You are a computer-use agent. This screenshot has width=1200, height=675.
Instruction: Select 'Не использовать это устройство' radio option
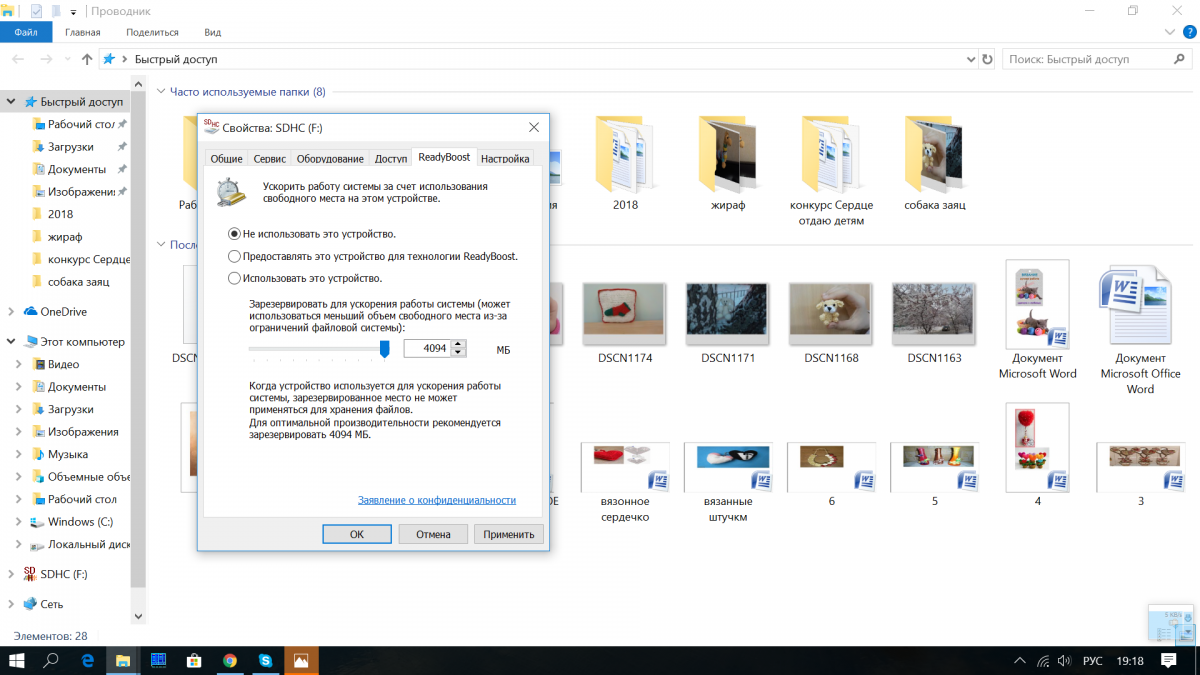tap(234, 234)
